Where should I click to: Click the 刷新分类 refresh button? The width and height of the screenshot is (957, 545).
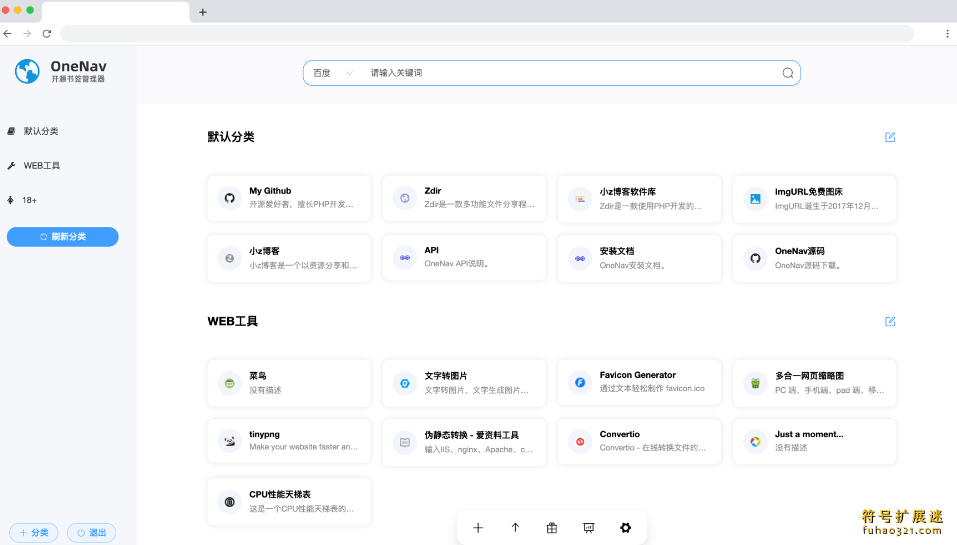coord(63,237)
